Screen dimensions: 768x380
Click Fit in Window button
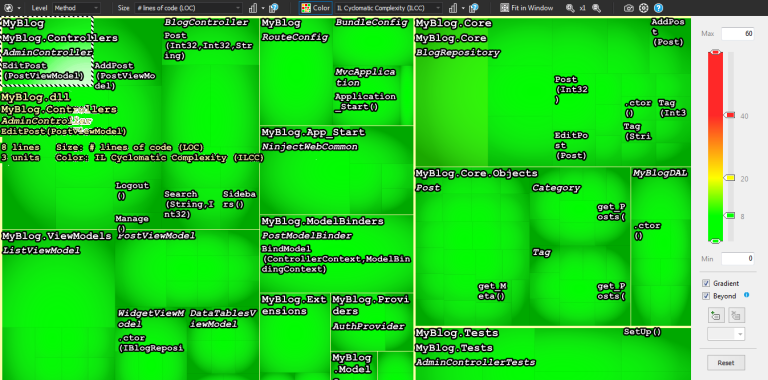[527, 8]
